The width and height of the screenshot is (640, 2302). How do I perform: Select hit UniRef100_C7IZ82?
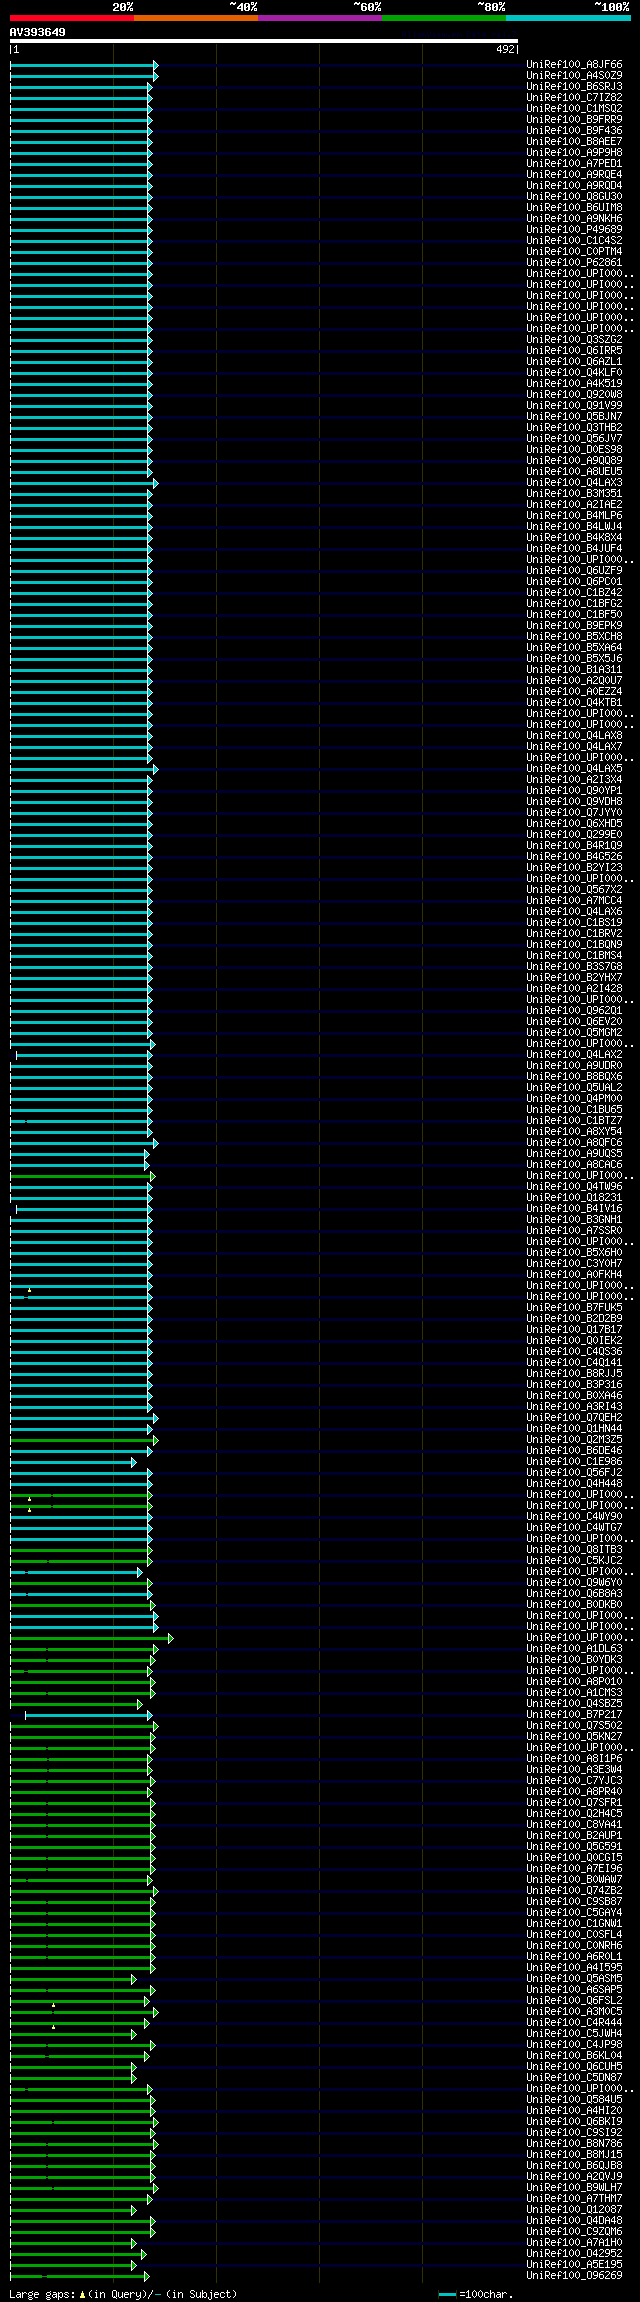(574, 98)
